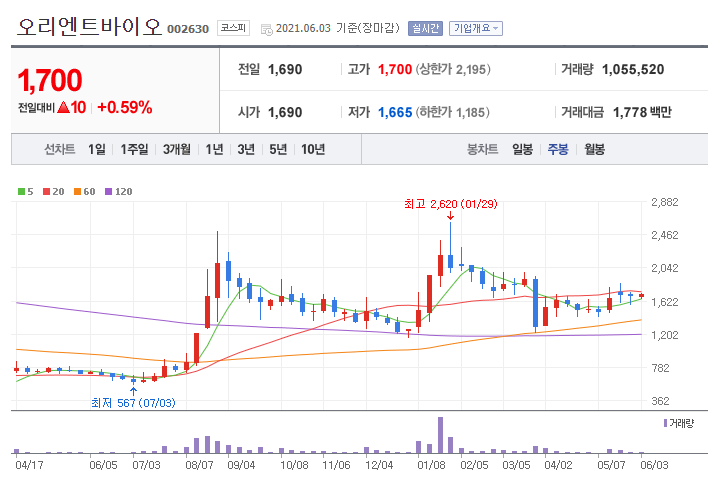Viewport: 708px width, 482px height.
Task: Click the 최저 567 (07/03) annotation
Action: tap(133, 403)
